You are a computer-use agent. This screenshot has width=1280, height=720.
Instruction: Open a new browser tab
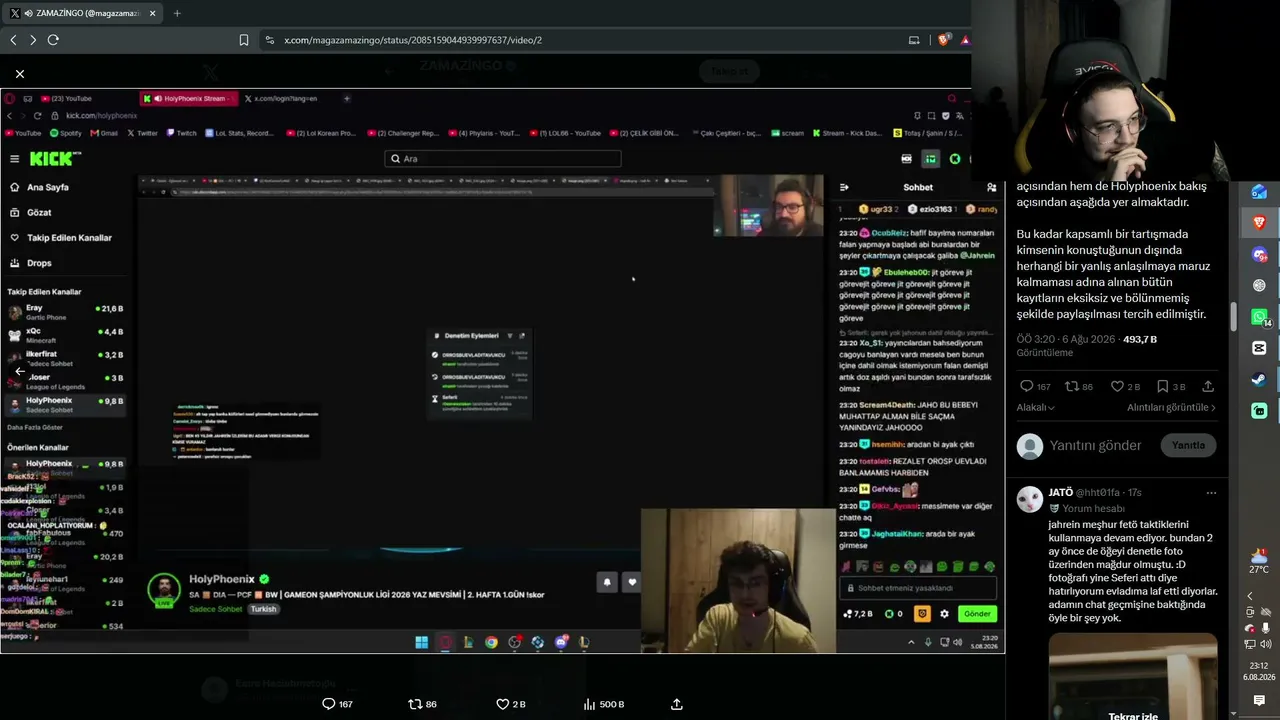[x=177, y=13]
